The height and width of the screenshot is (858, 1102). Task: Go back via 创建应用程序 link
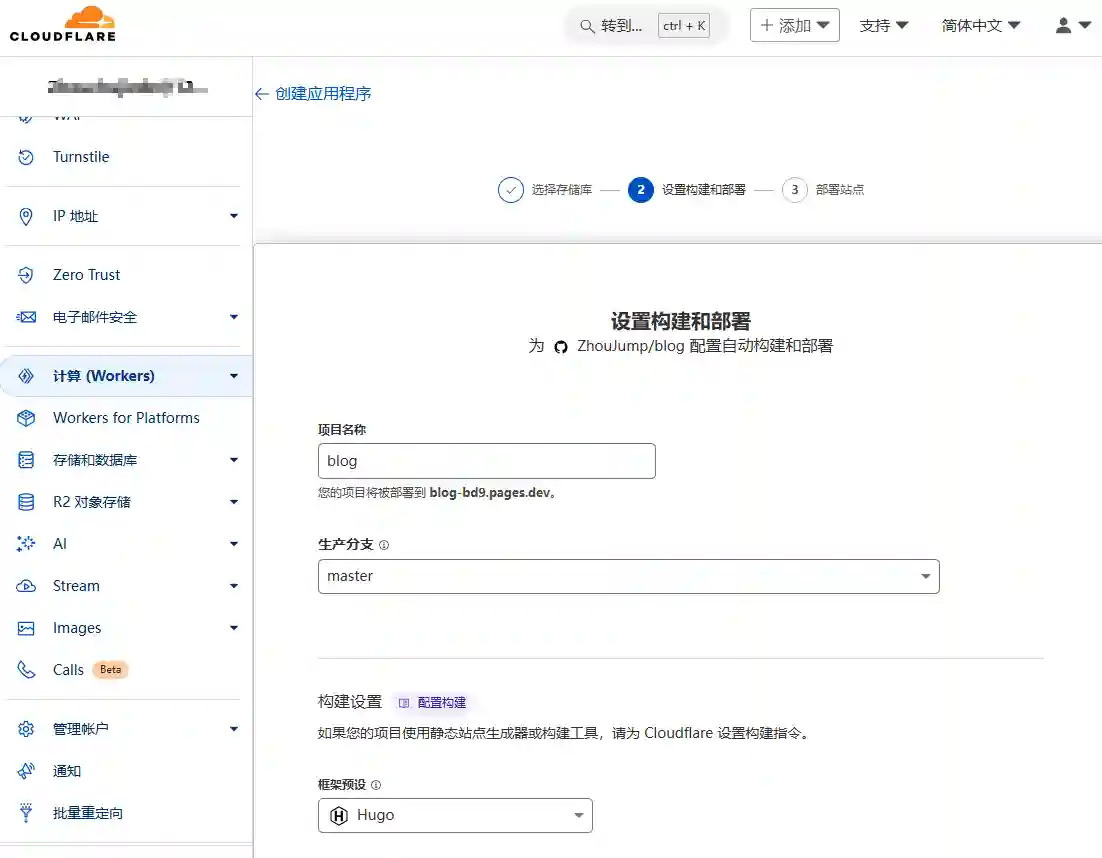coord(314,93)
